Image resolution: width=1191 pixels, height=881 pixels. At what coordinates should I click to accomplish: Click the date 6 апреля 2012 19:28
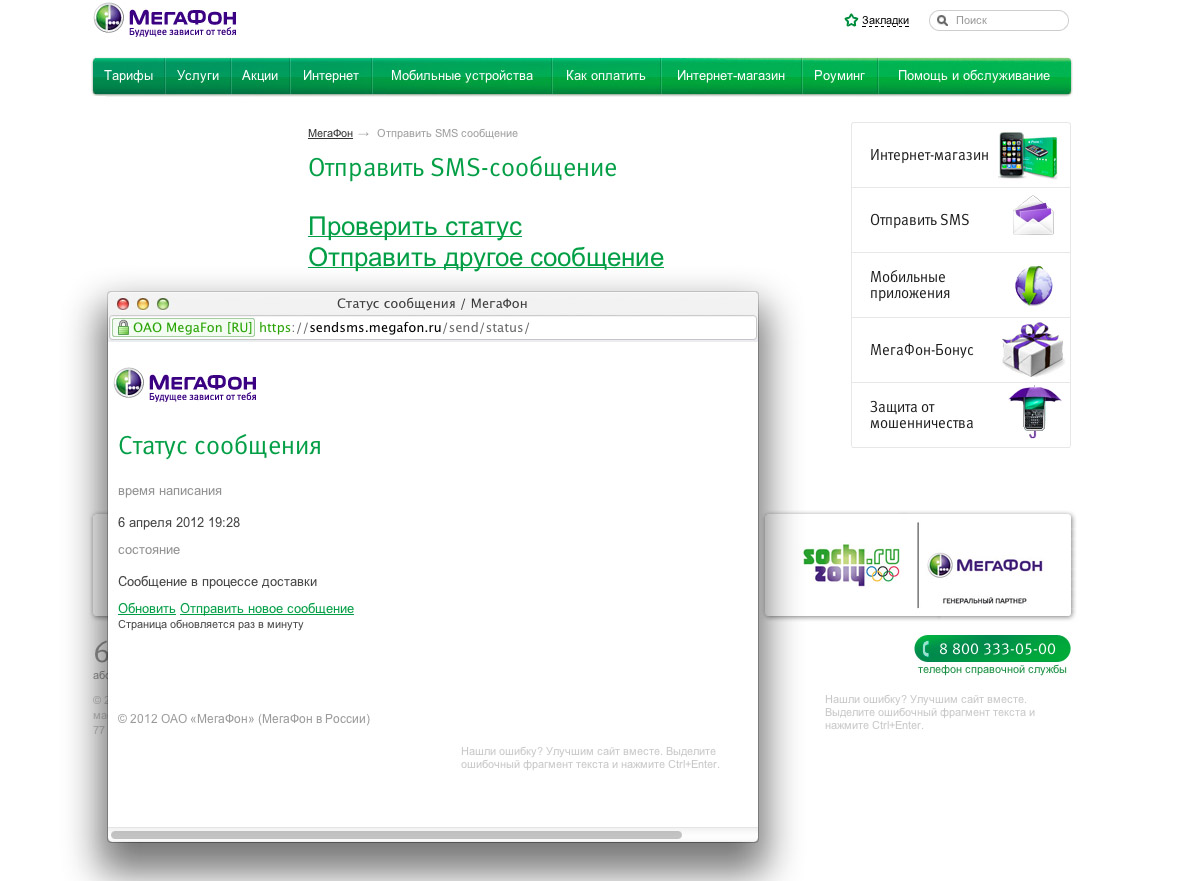179,523
